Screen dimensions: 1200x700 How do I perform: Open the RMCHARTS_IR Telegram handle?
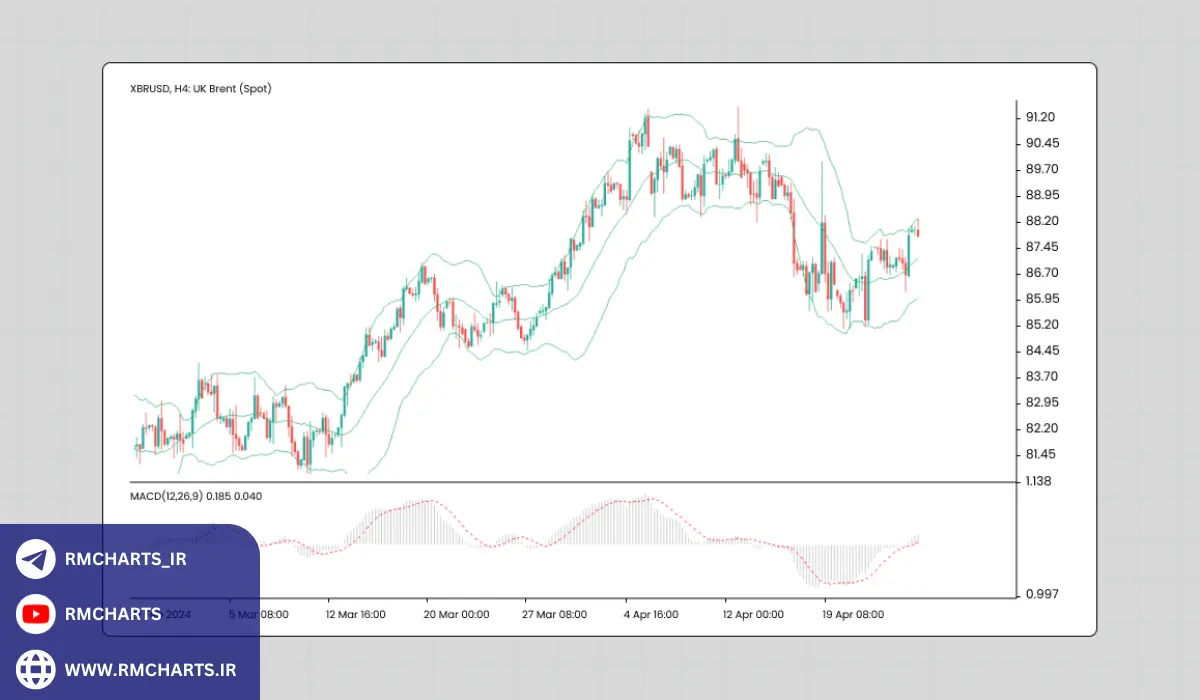coord(126,559)
